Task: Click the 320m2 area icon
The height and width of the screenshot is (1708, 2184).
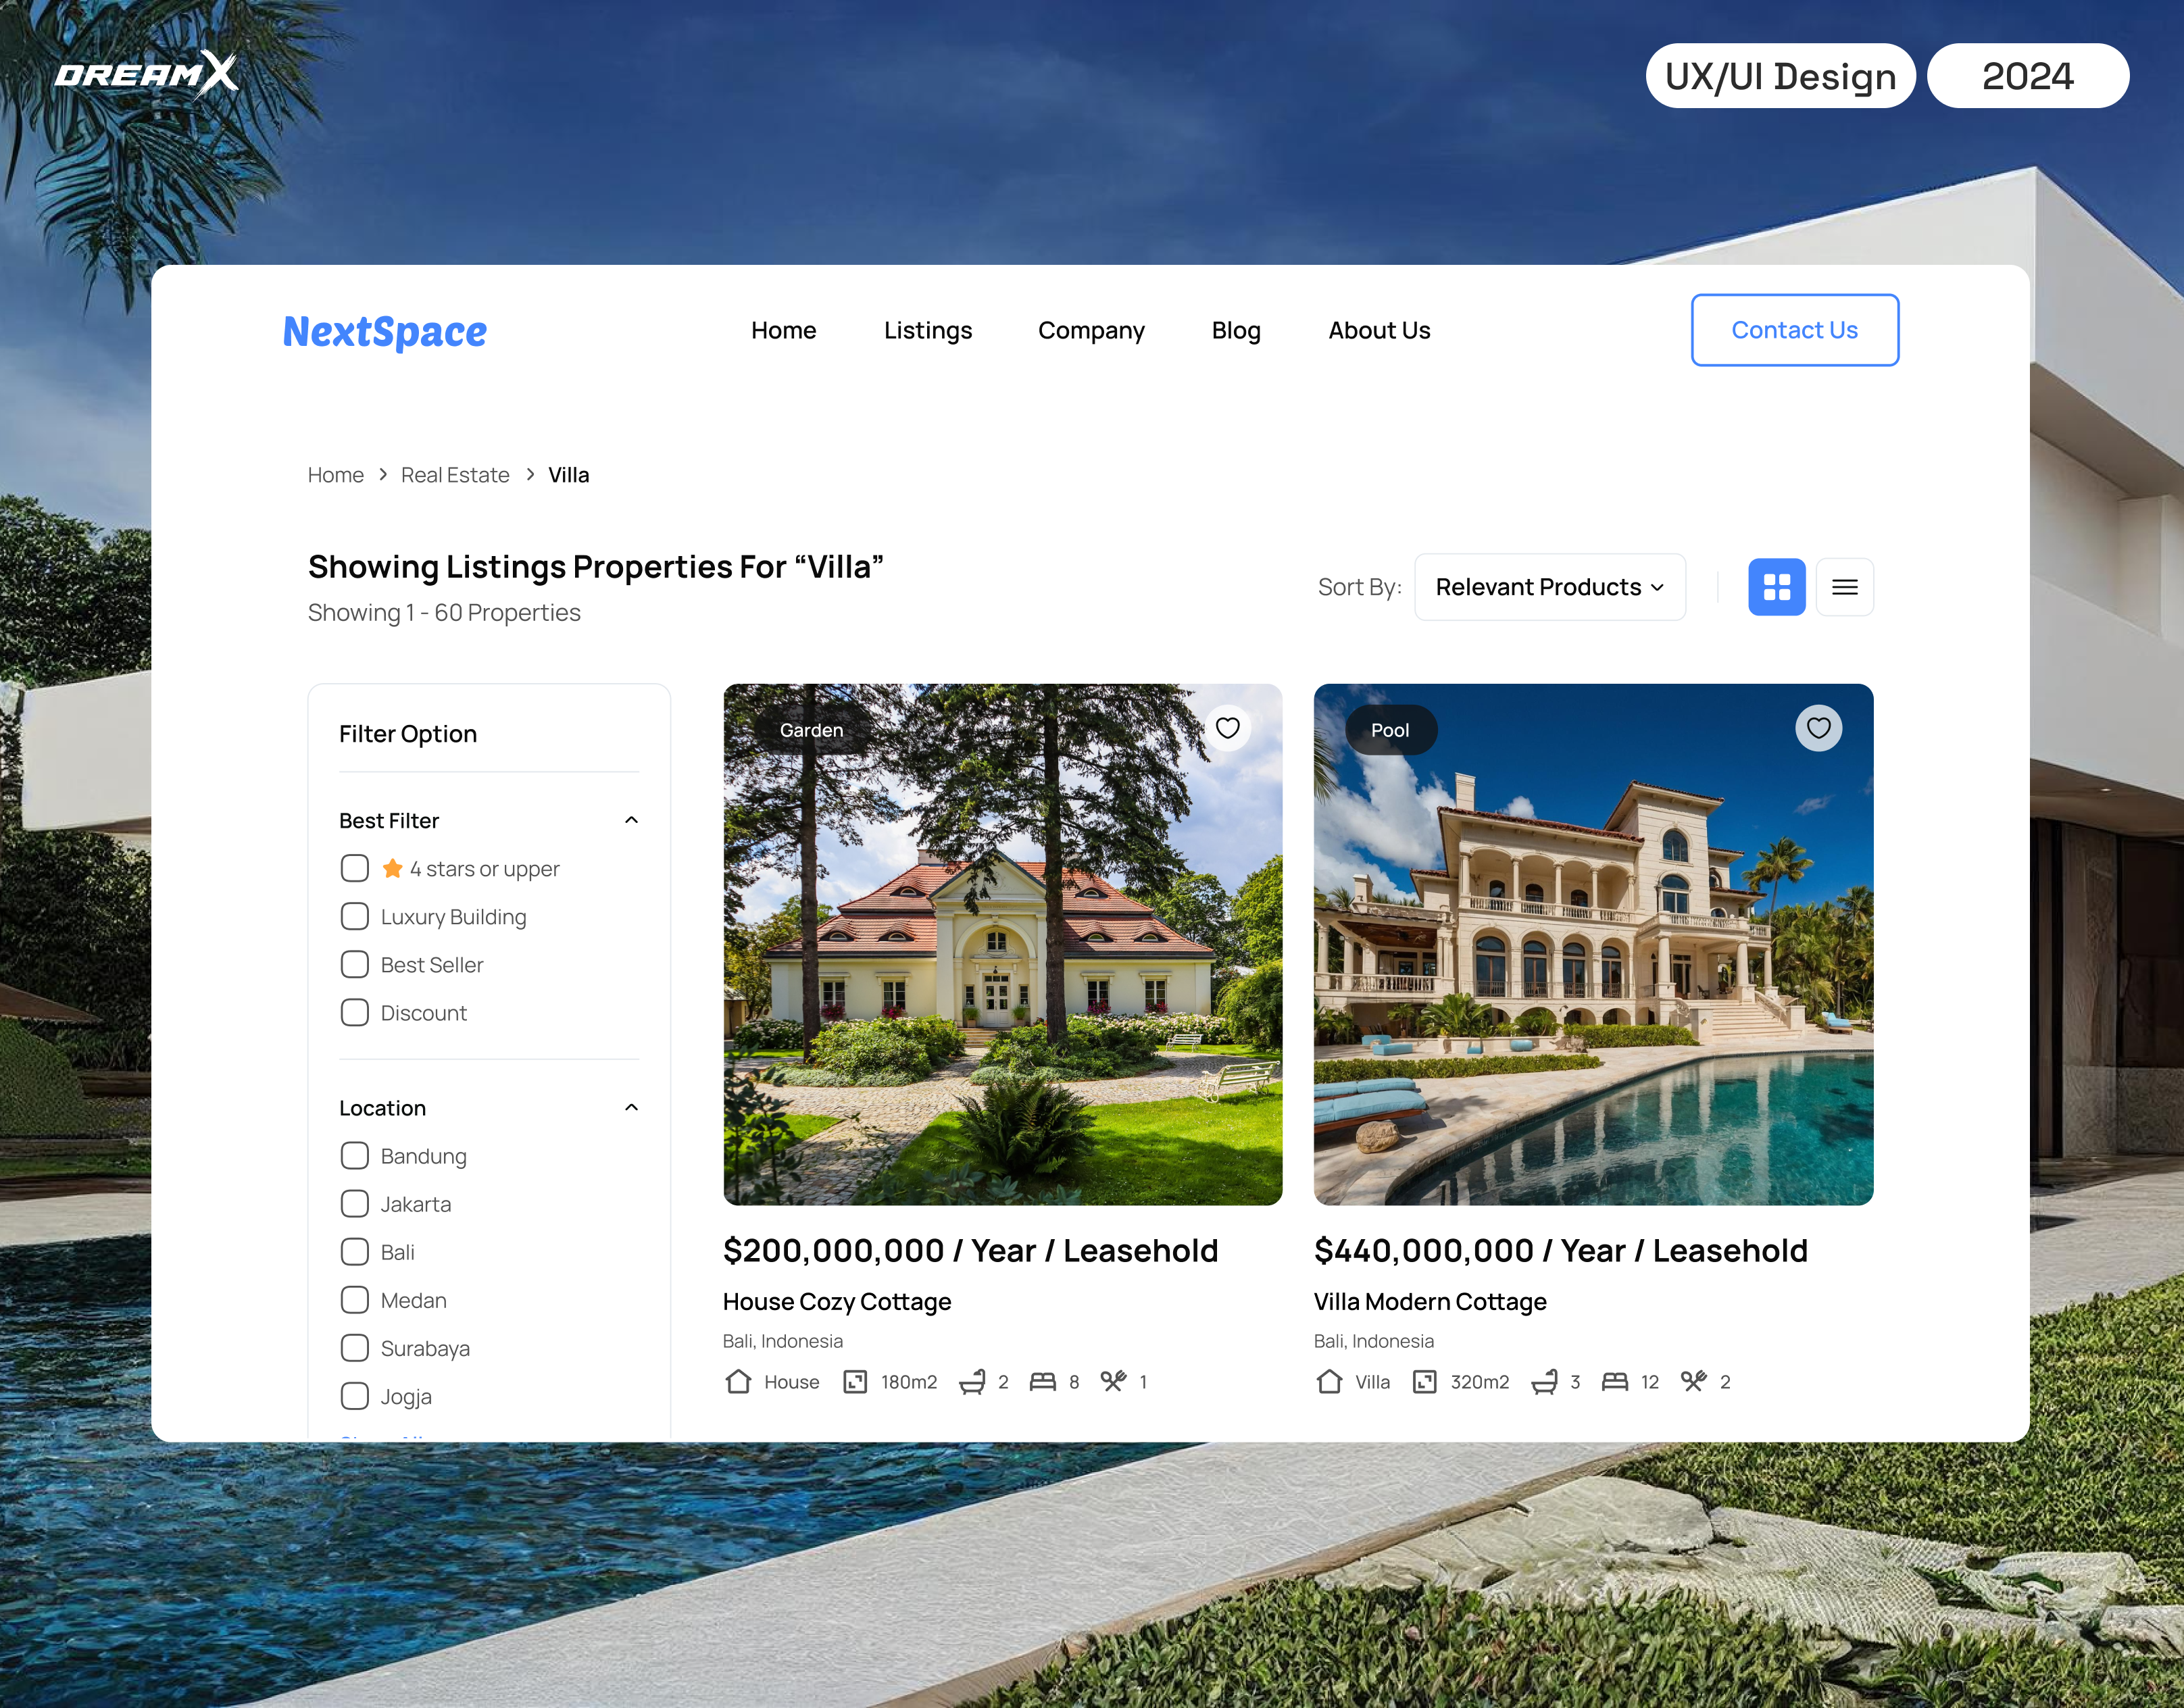Action: (1424, 1381)
